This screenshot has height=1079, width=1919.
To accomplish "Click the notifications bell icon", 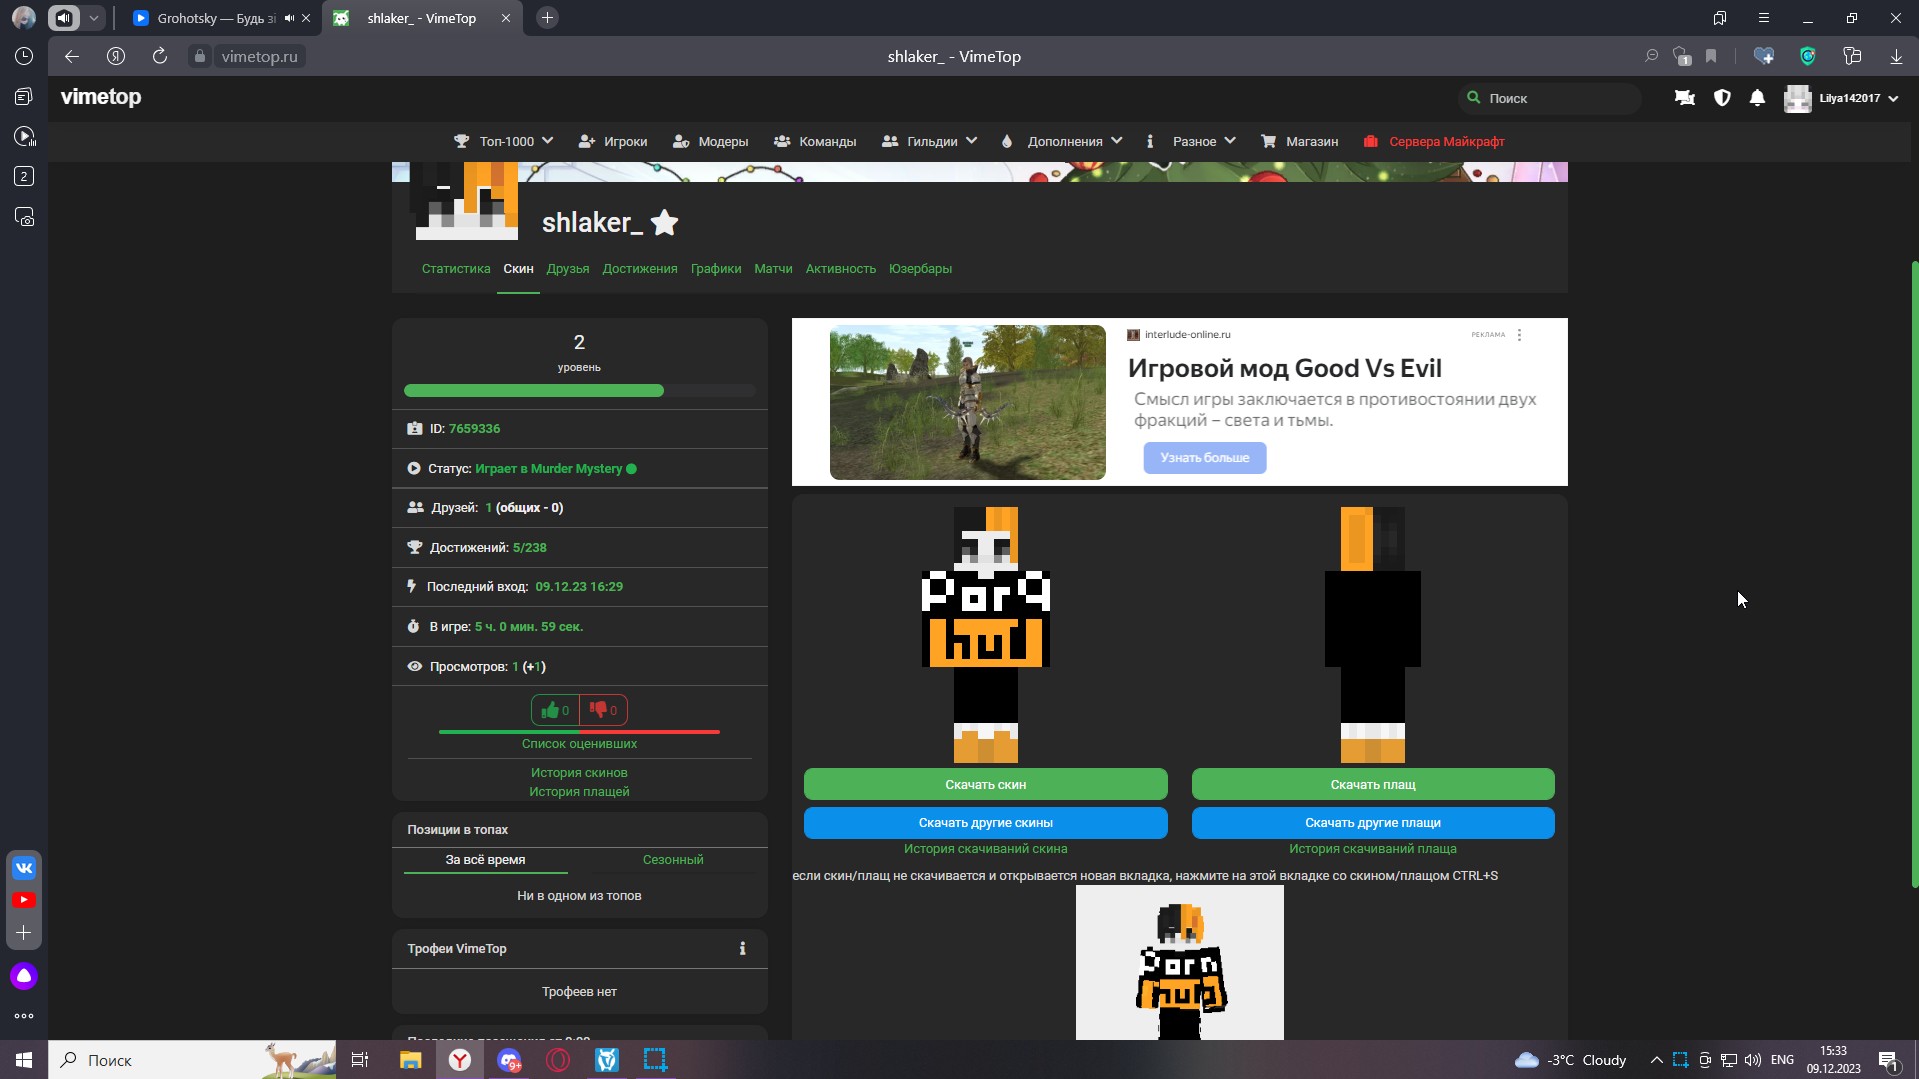I will point(1757,98).
